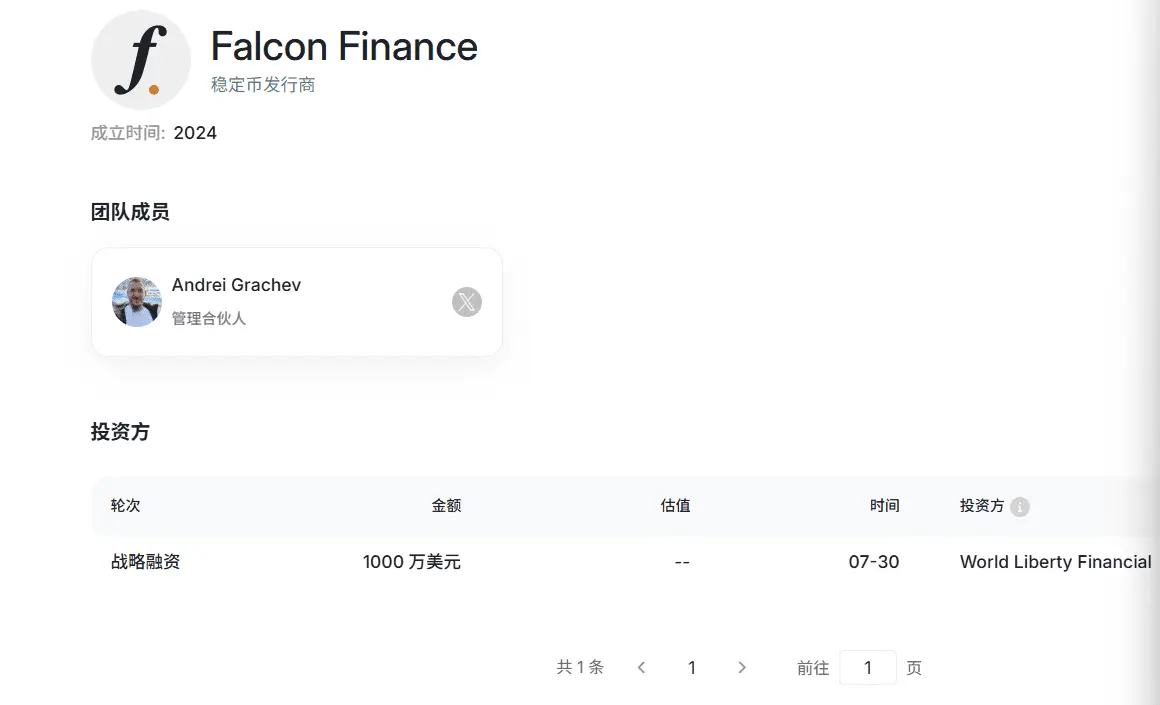Click the info icon beside 投资方 header
Image resolution: width=1160 pixels, height=705 pixels.
[1019, 507]
